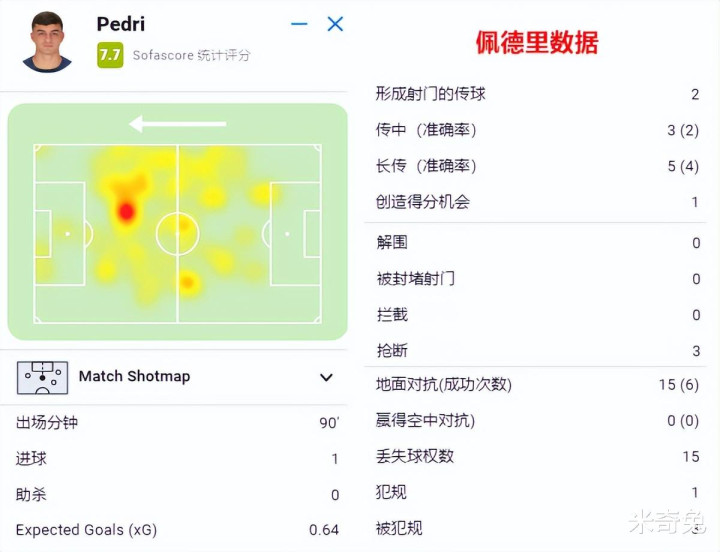Screen dimensions: 720x552
Task: Click the 佩德里数据 red heading
Action: coord(537,43)
